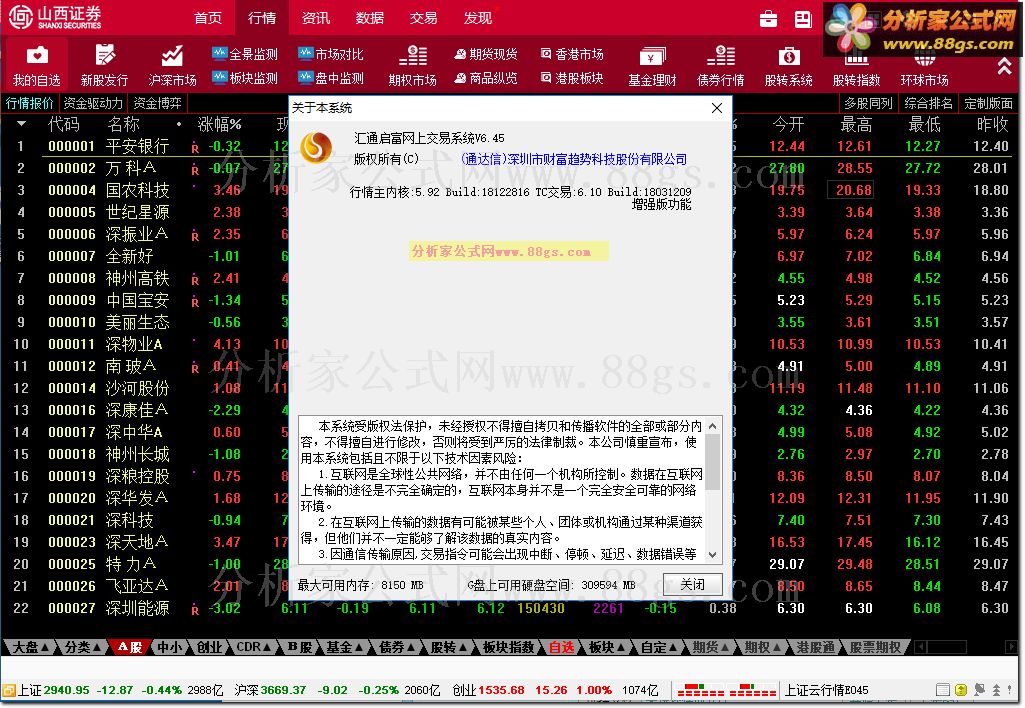Open 沪深市场 chart icon
This screenshot has width=1025, height=708.
click(x=172, y=65)
